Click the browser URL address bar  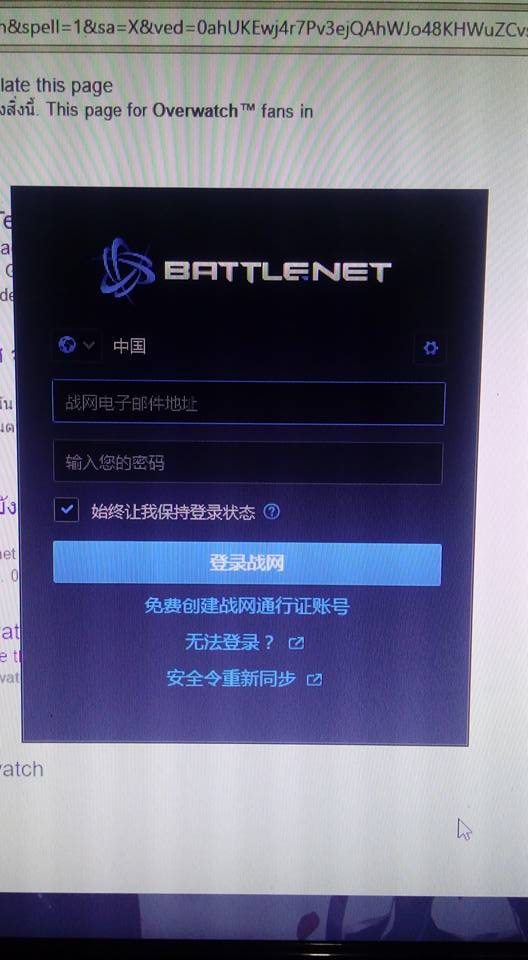pyautogui.click(x=264, y=28)
